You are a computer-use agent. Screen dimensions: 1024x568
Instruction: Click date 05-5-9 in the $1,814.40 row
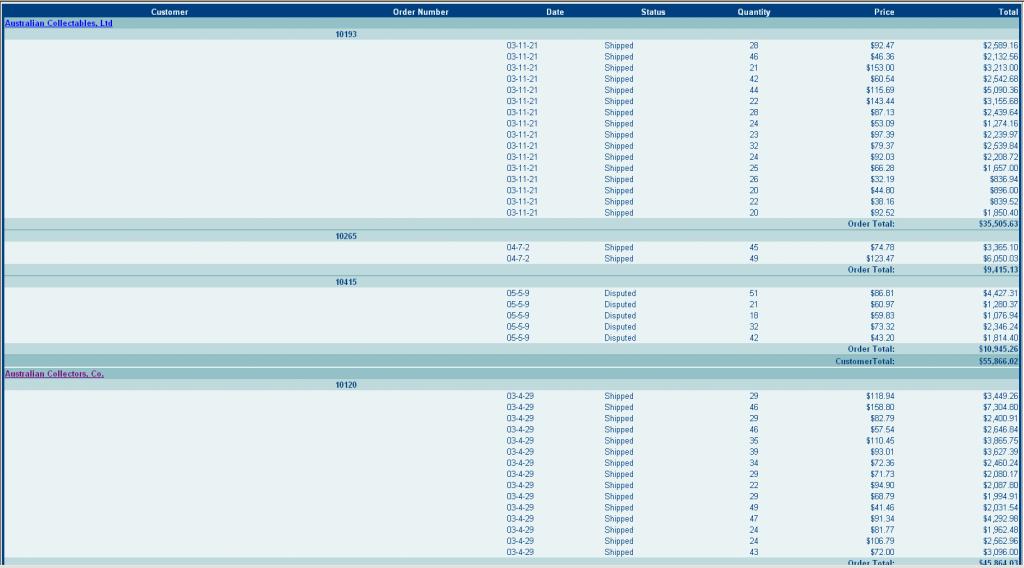point(518,338)
